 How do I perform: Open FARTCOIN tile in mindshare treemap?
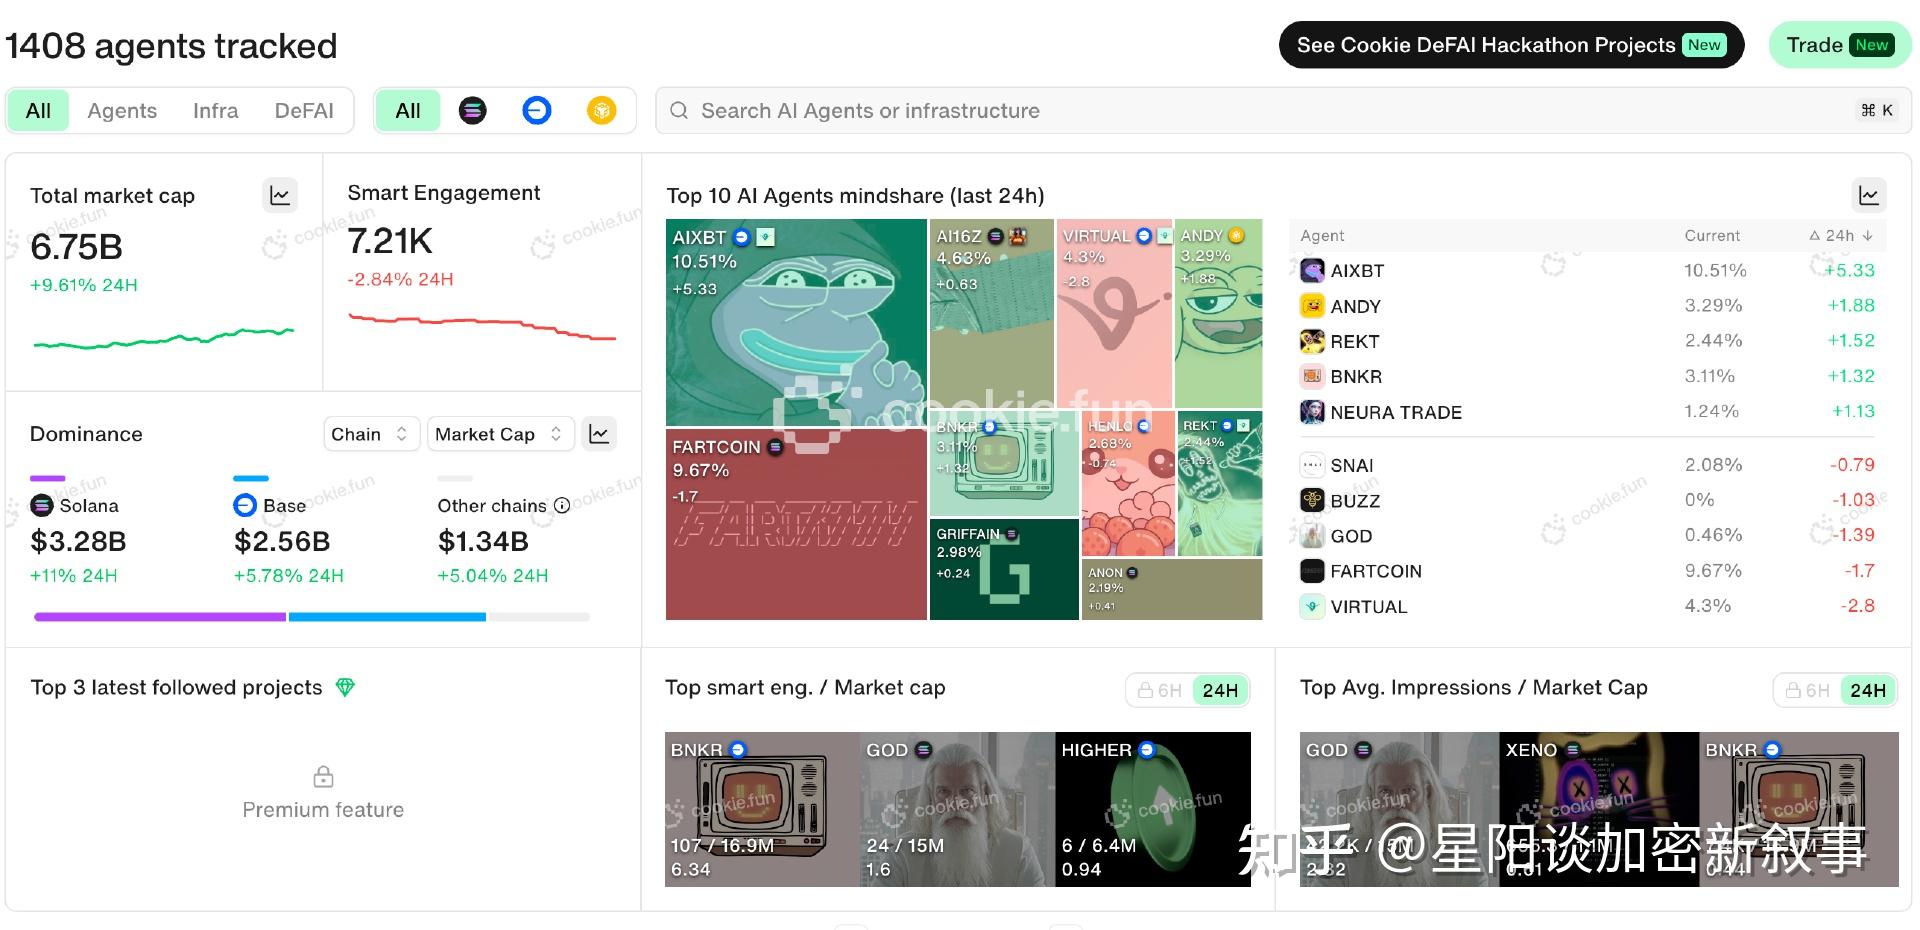(x=796, y=524)
